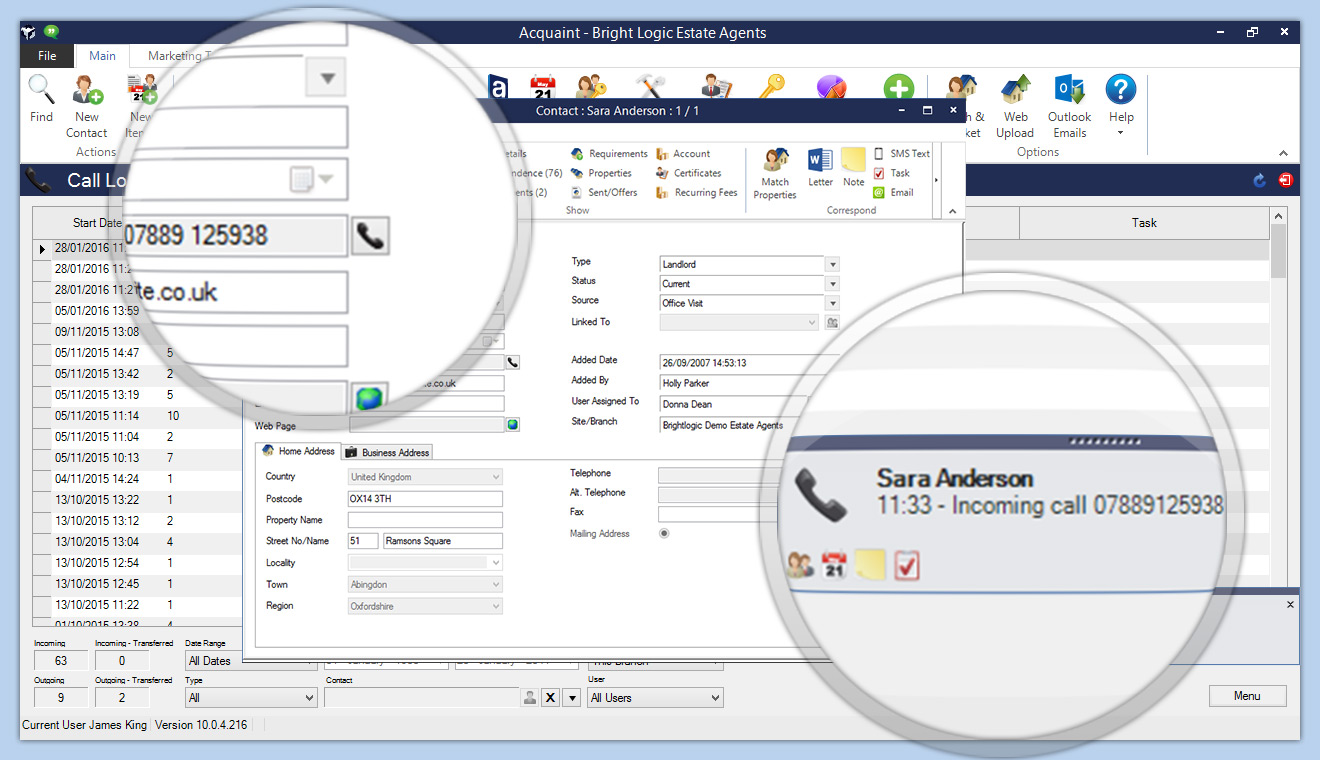Click the golden key icon in the ribbon

pyautogui.click(x=771, y=87)
